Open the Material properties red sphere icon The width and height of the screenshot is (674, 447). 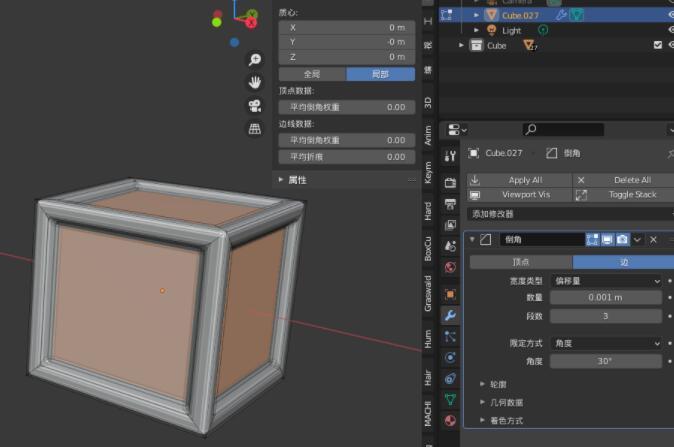point(450,421)
